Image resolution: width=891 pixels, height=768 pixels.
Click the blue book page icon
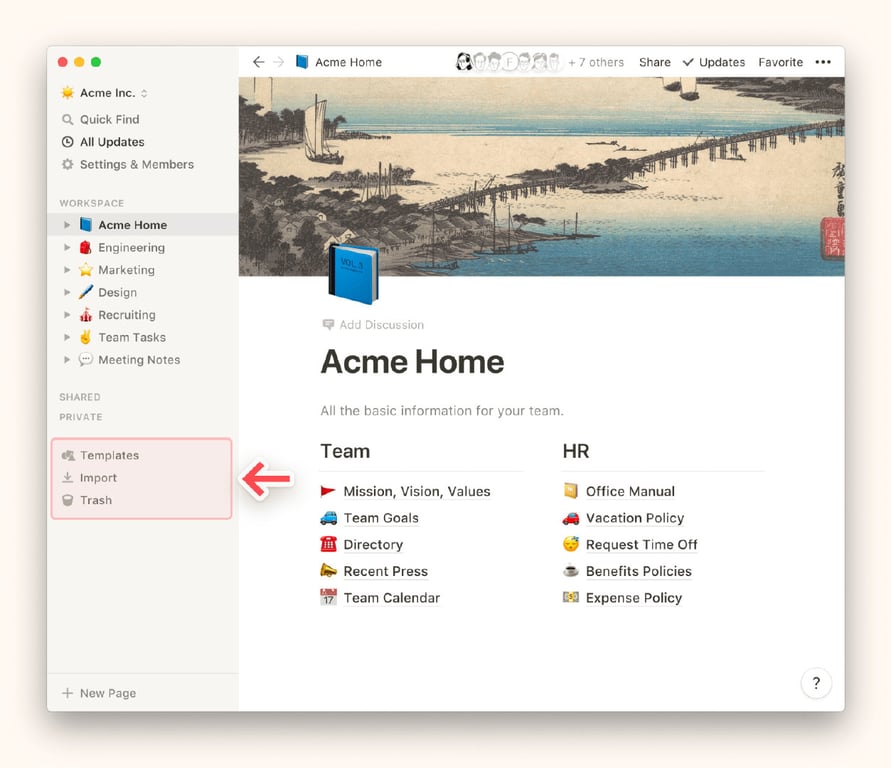click(353, 274)
